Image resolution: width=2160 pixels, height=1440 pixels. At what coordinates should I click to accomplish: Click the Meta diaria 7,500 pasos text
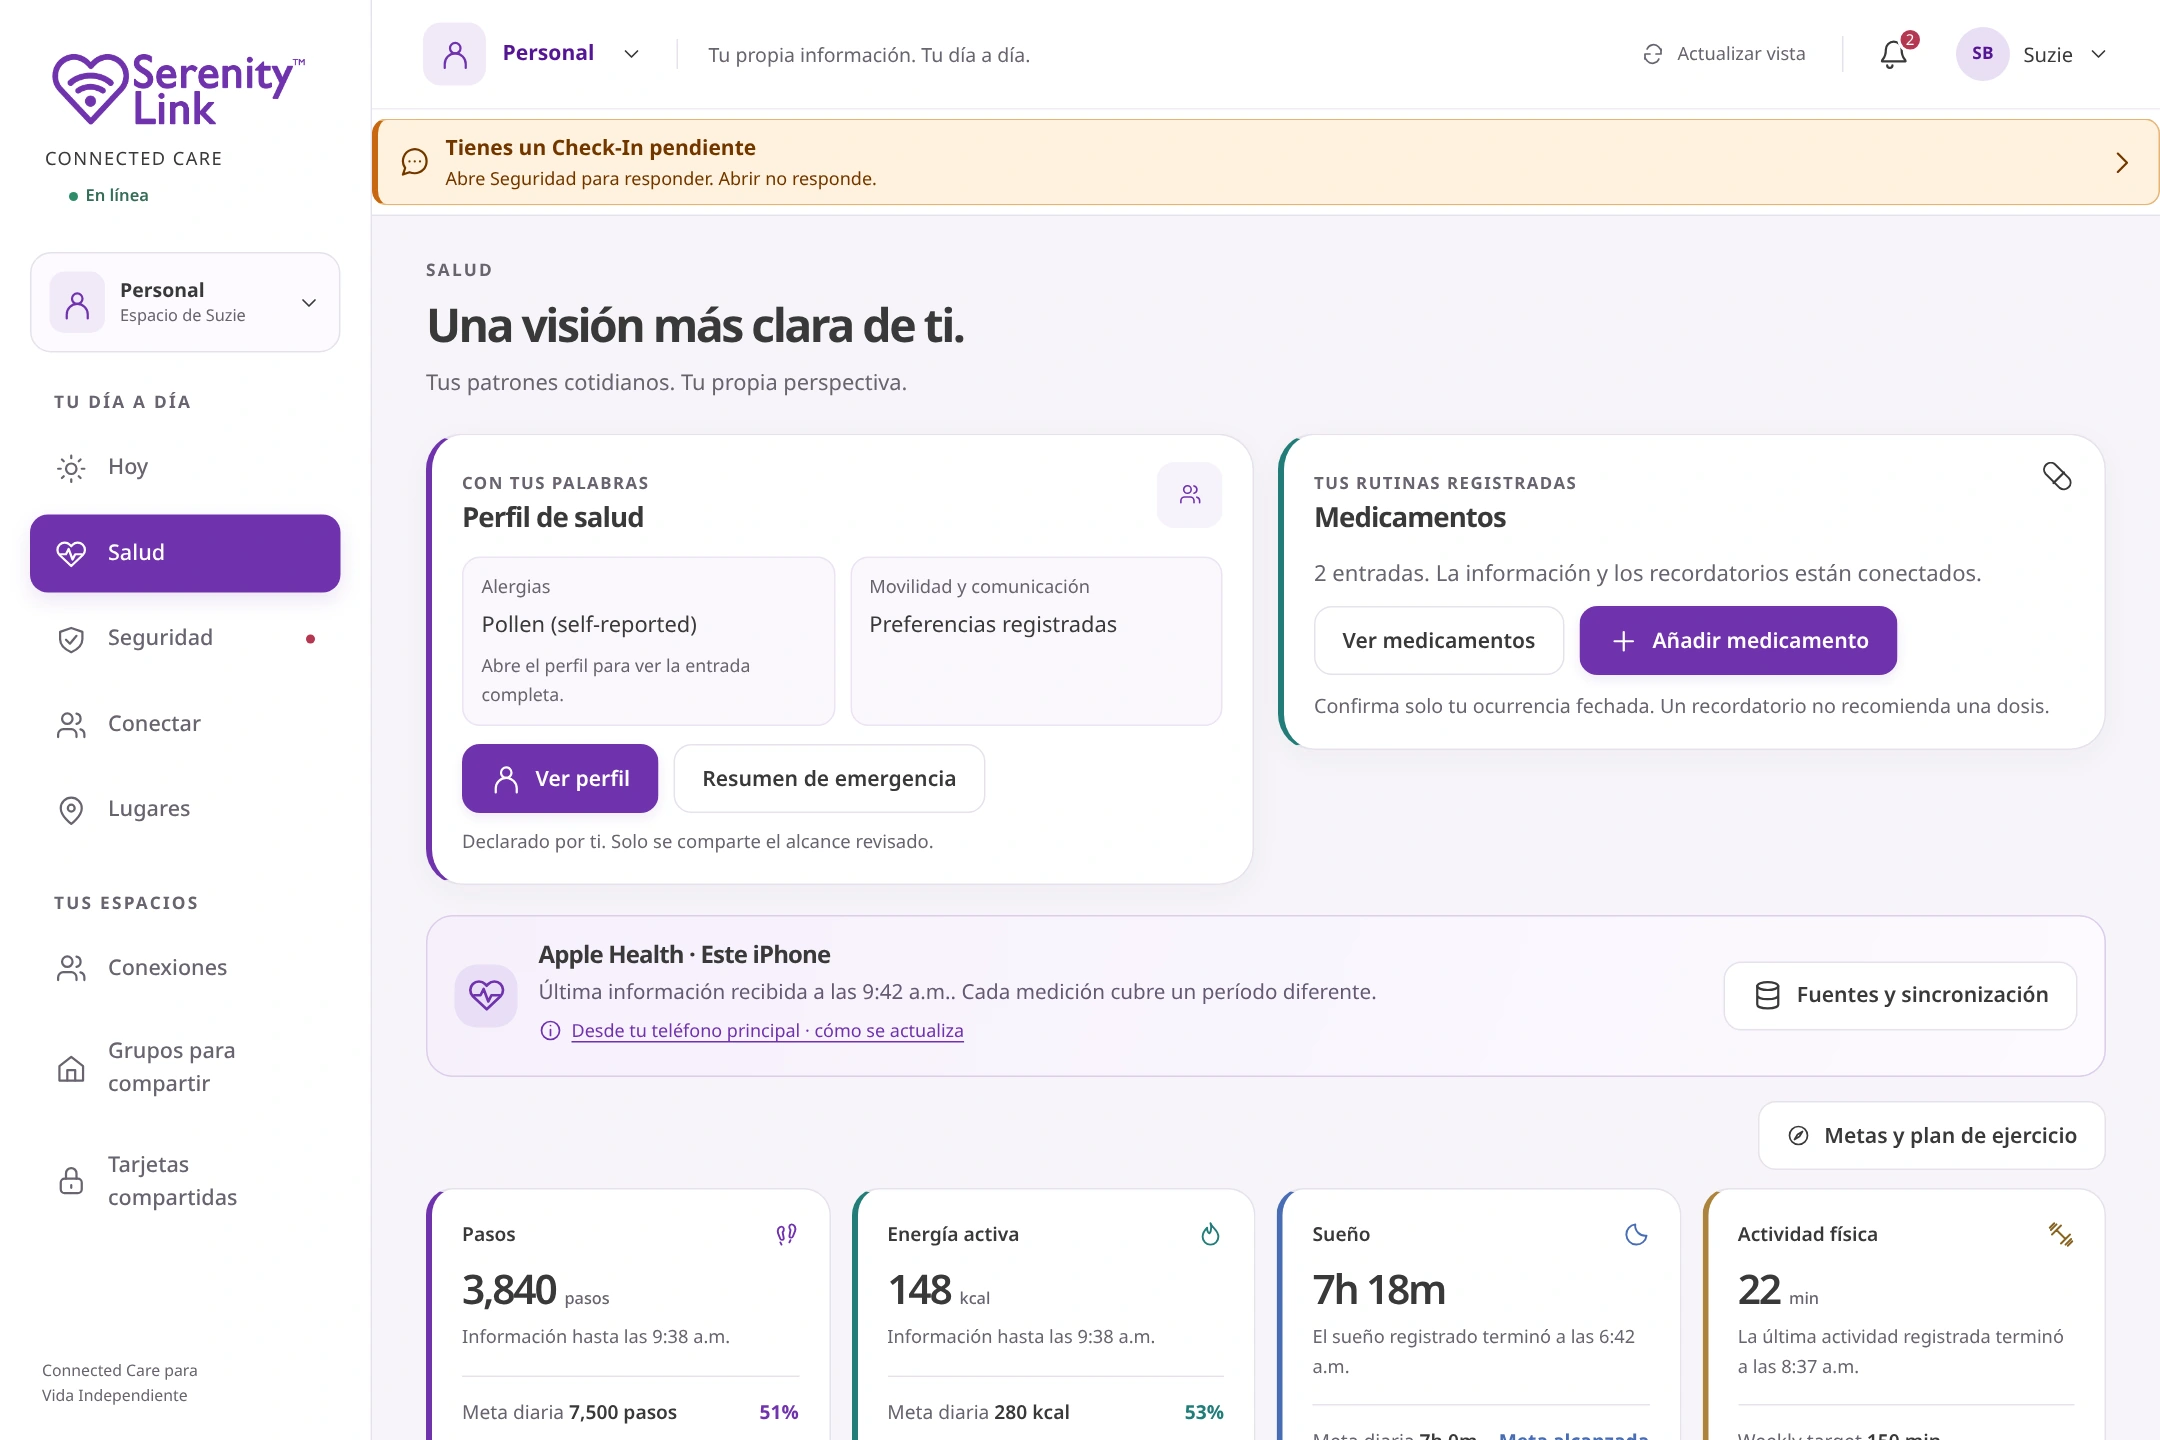(569, 1413)
